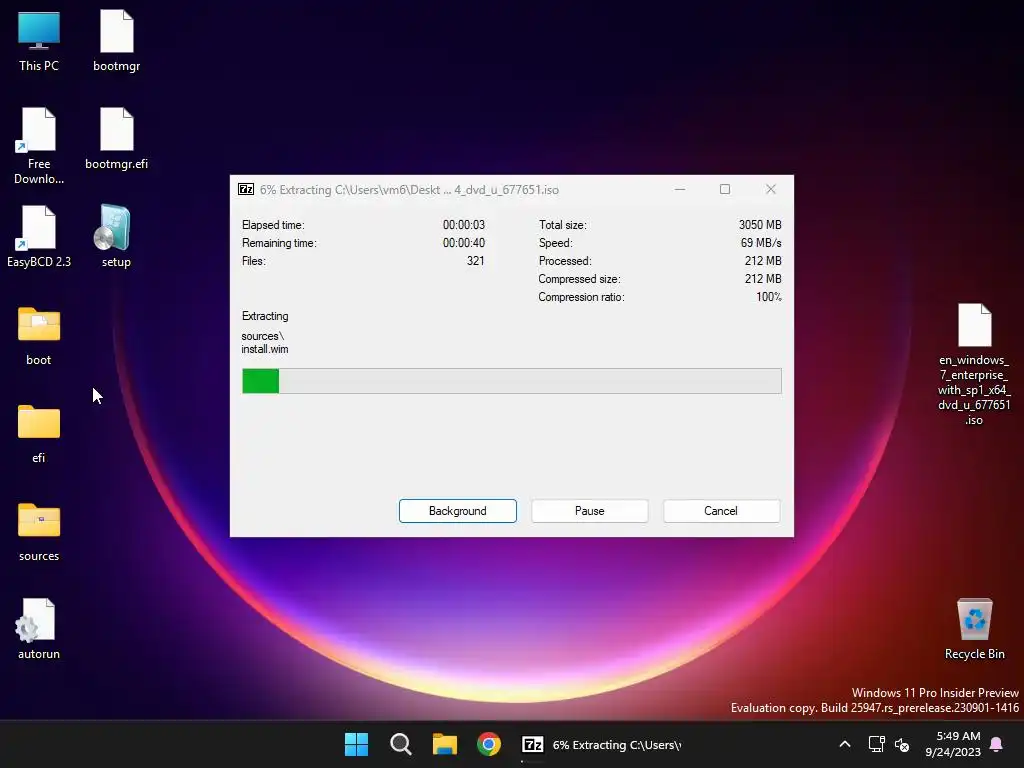Select the sources folder icon
The width and height of the screenshot is (1024, 768).
[39, 532]
